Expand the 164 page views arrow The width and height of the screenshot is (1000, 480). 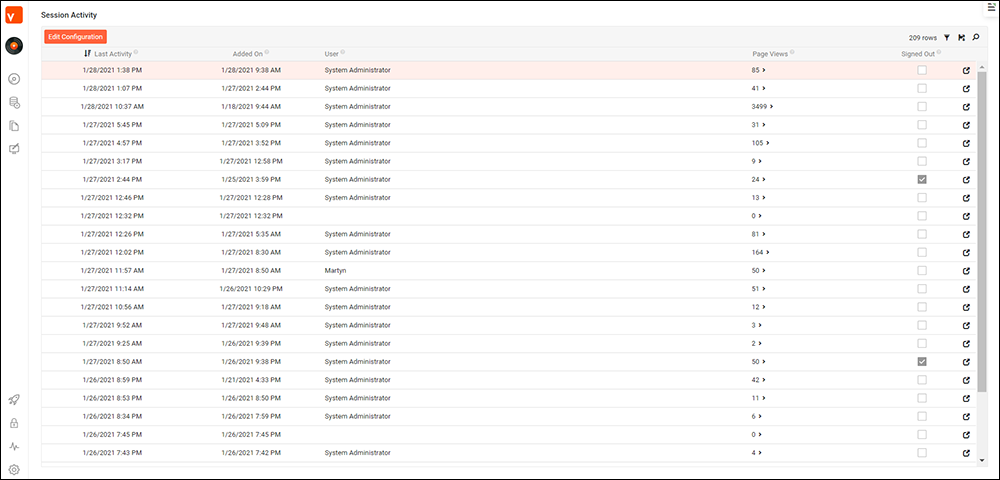click(x=767, y=253)
